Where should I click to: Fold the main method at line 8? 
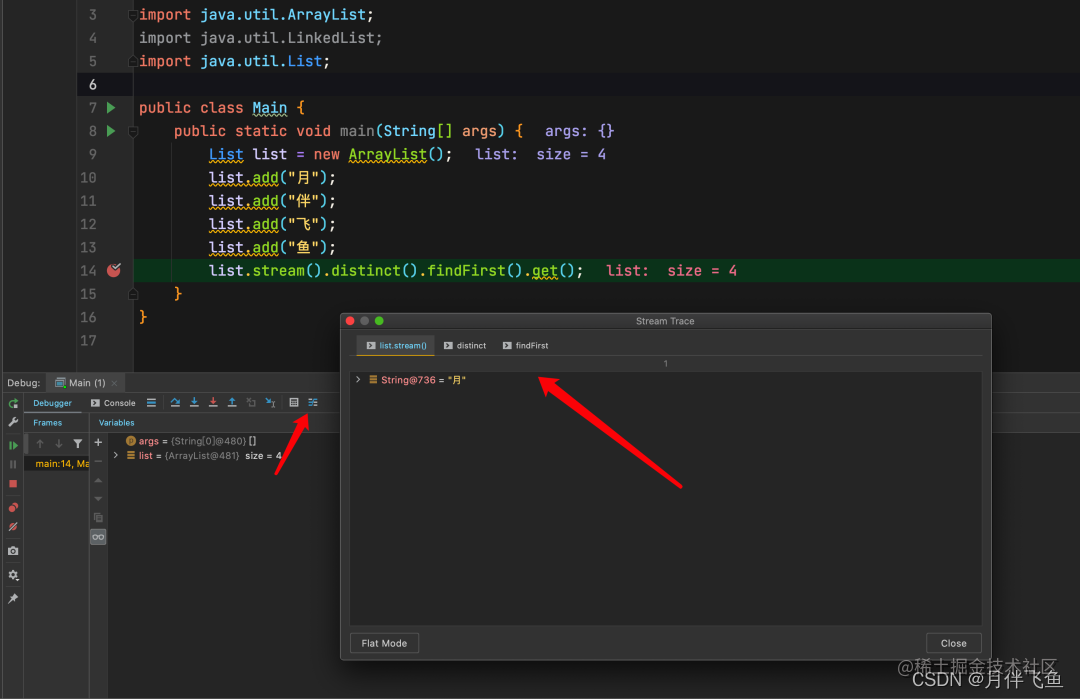click(133, 131)
